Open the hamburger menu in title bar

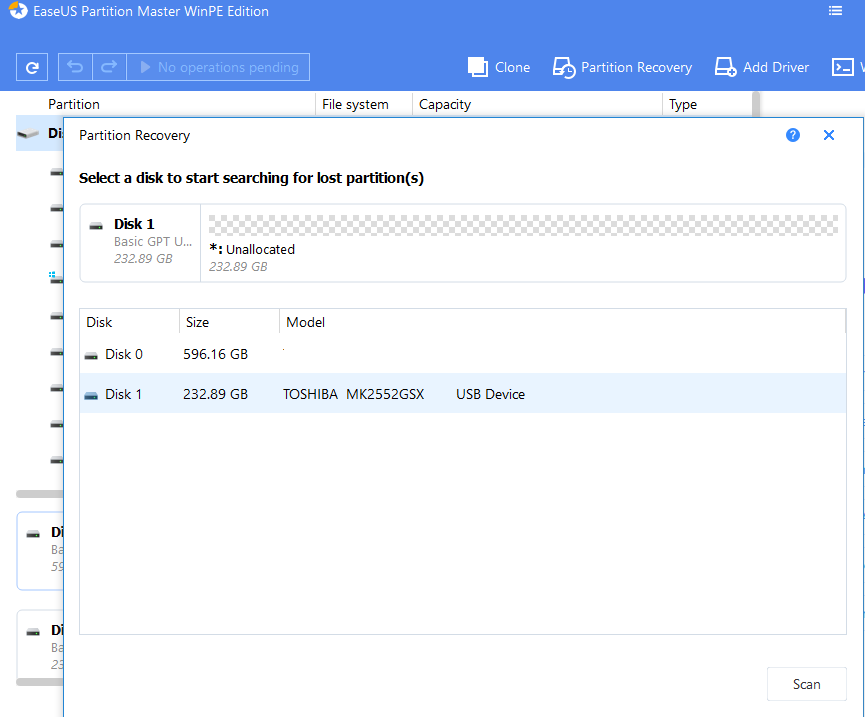[x=835, y=10]
